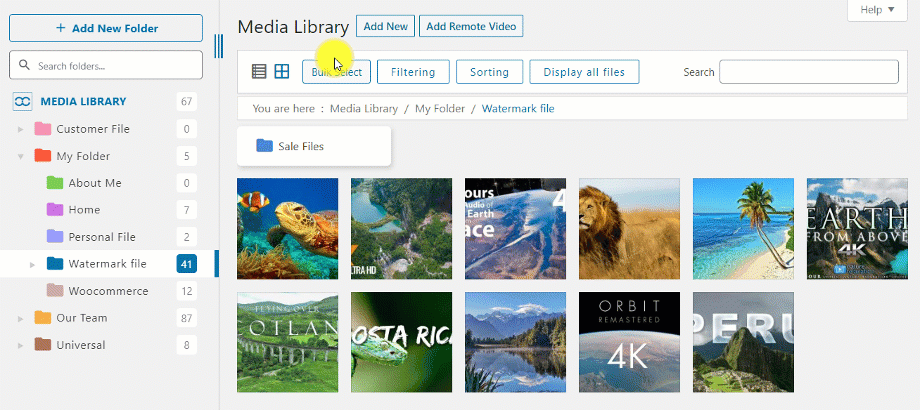Click the media Search input field
The height and width of the screenshot is (410, 920).
tap(808, 72)
